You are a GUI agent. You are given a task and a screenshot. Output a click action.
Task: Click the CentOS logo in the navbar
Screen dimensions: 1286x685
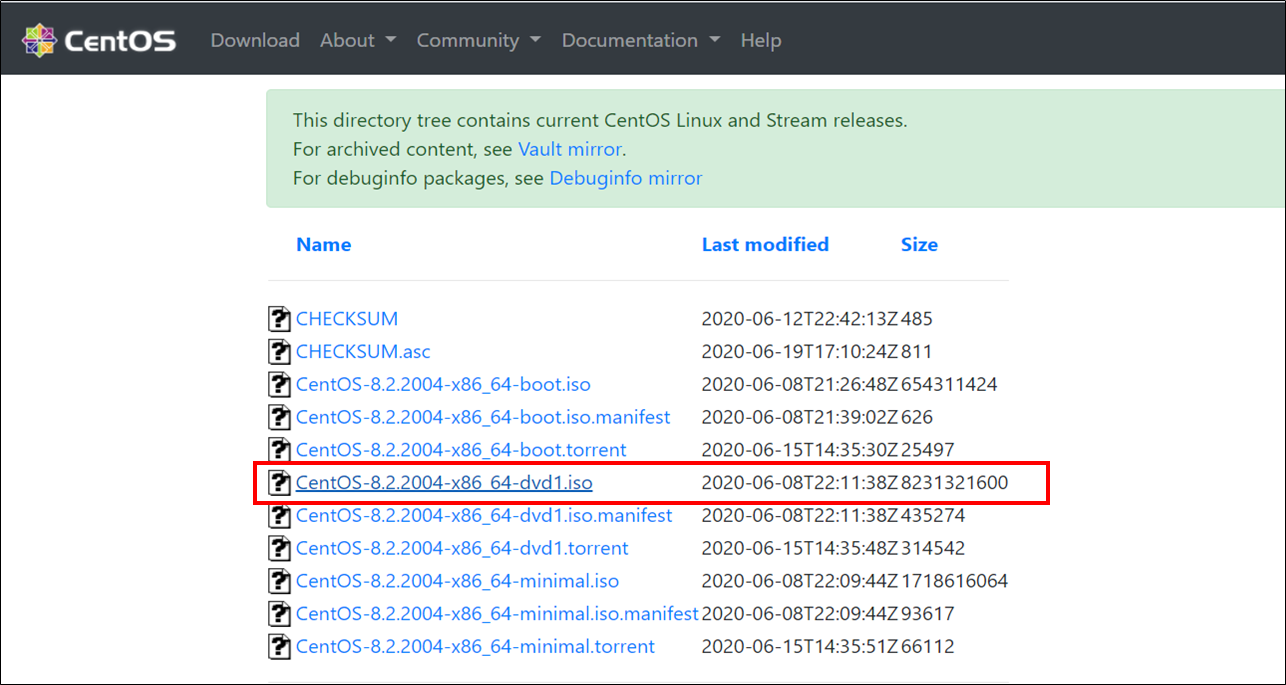point(100,41)
